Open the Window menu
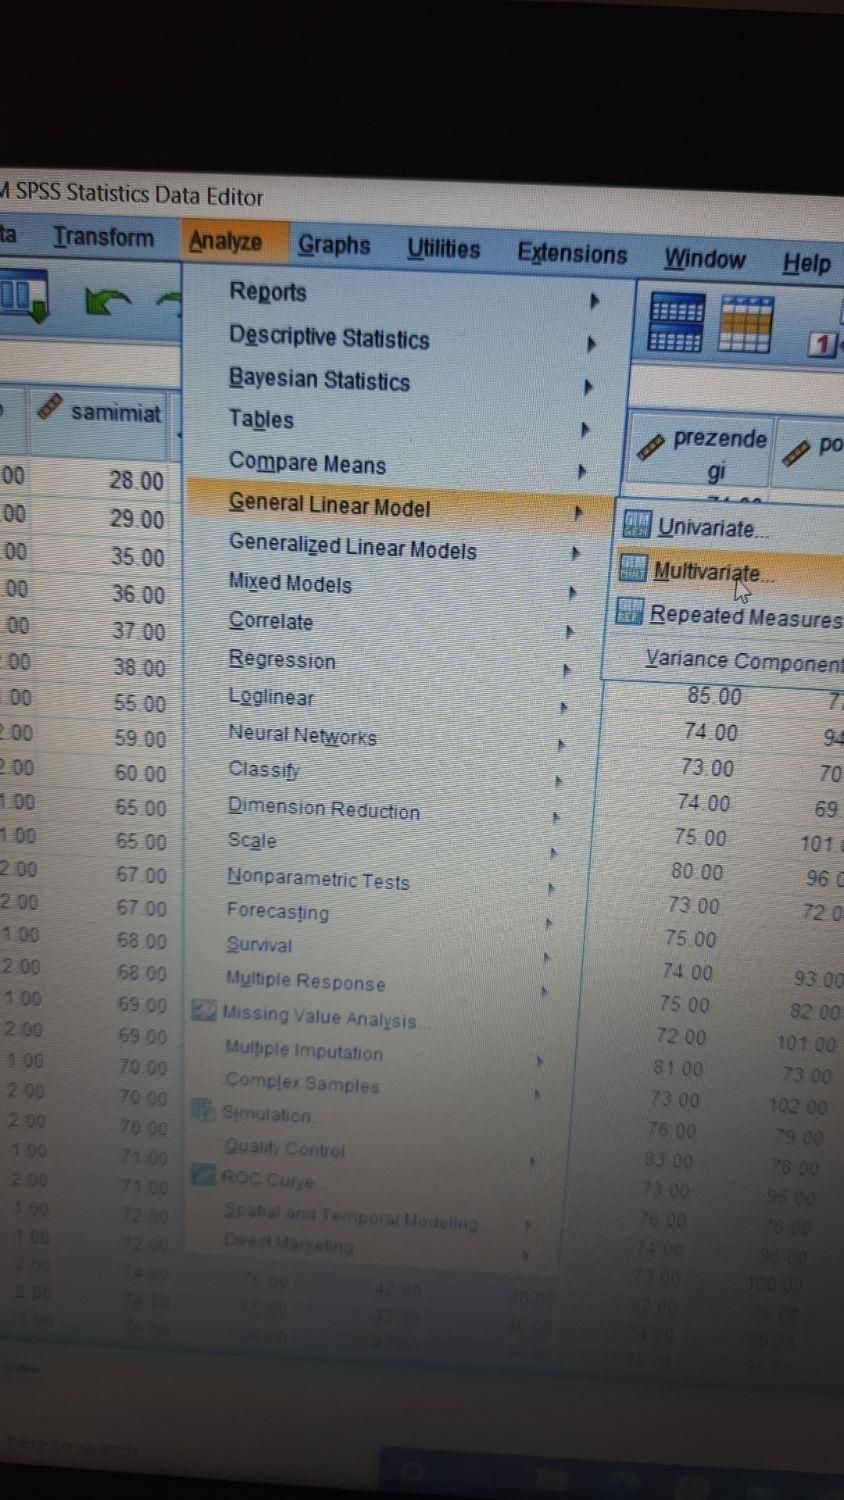Screen dimensions: 844x1500 [x=705, y=259]
